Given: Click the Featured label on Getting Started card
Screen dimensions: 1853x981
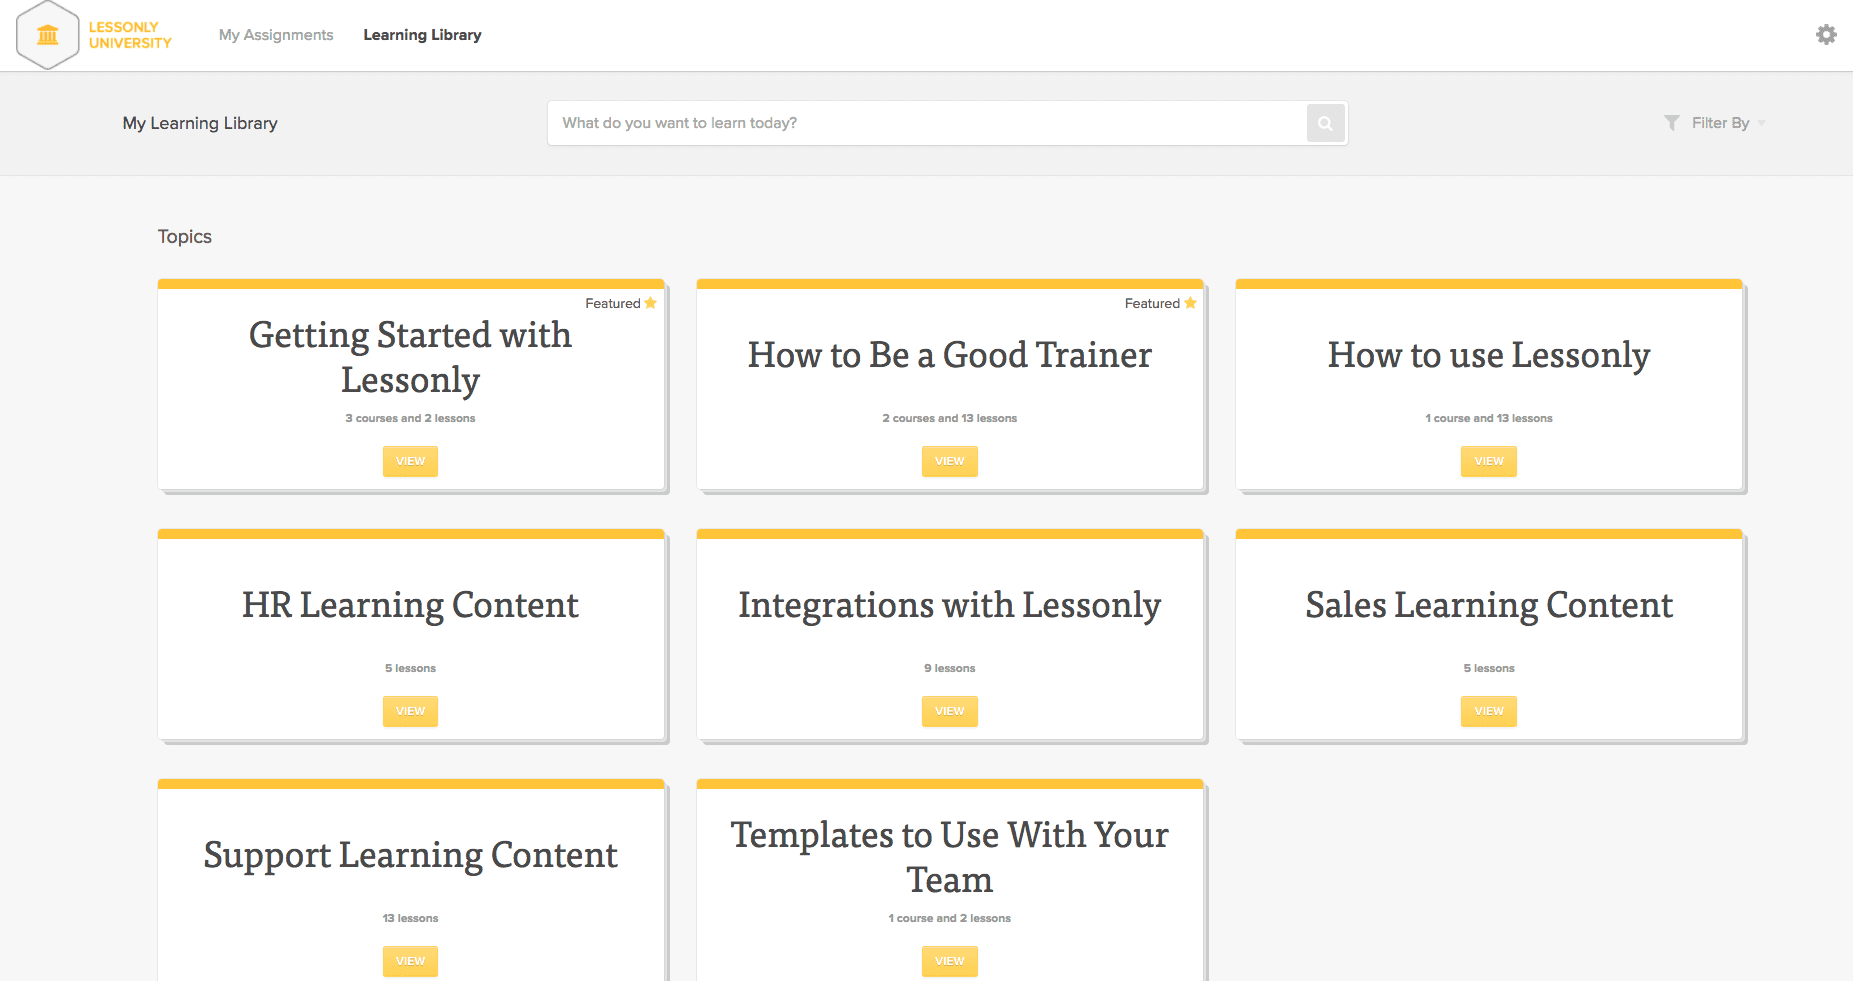Looking at the screenshot, I should point(612,303).
